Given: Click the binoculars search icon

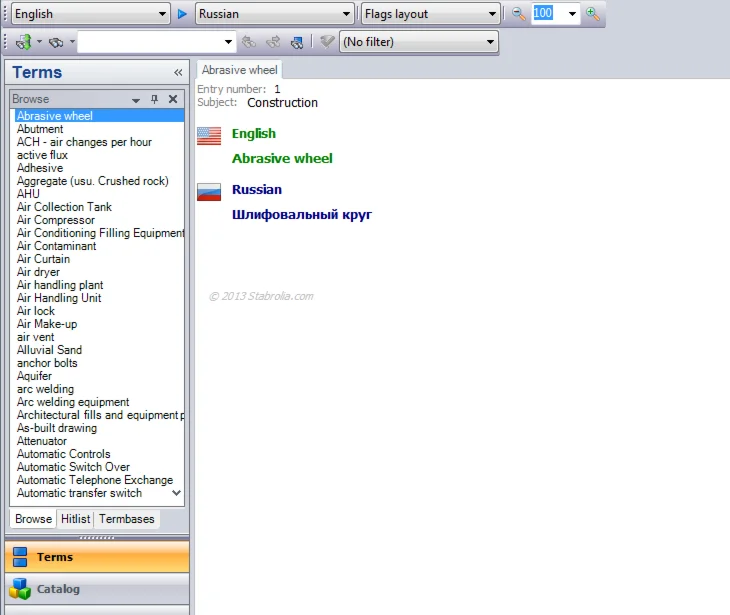Looking at the screenshot, I should pyautogui.click(x=56, y=42).
